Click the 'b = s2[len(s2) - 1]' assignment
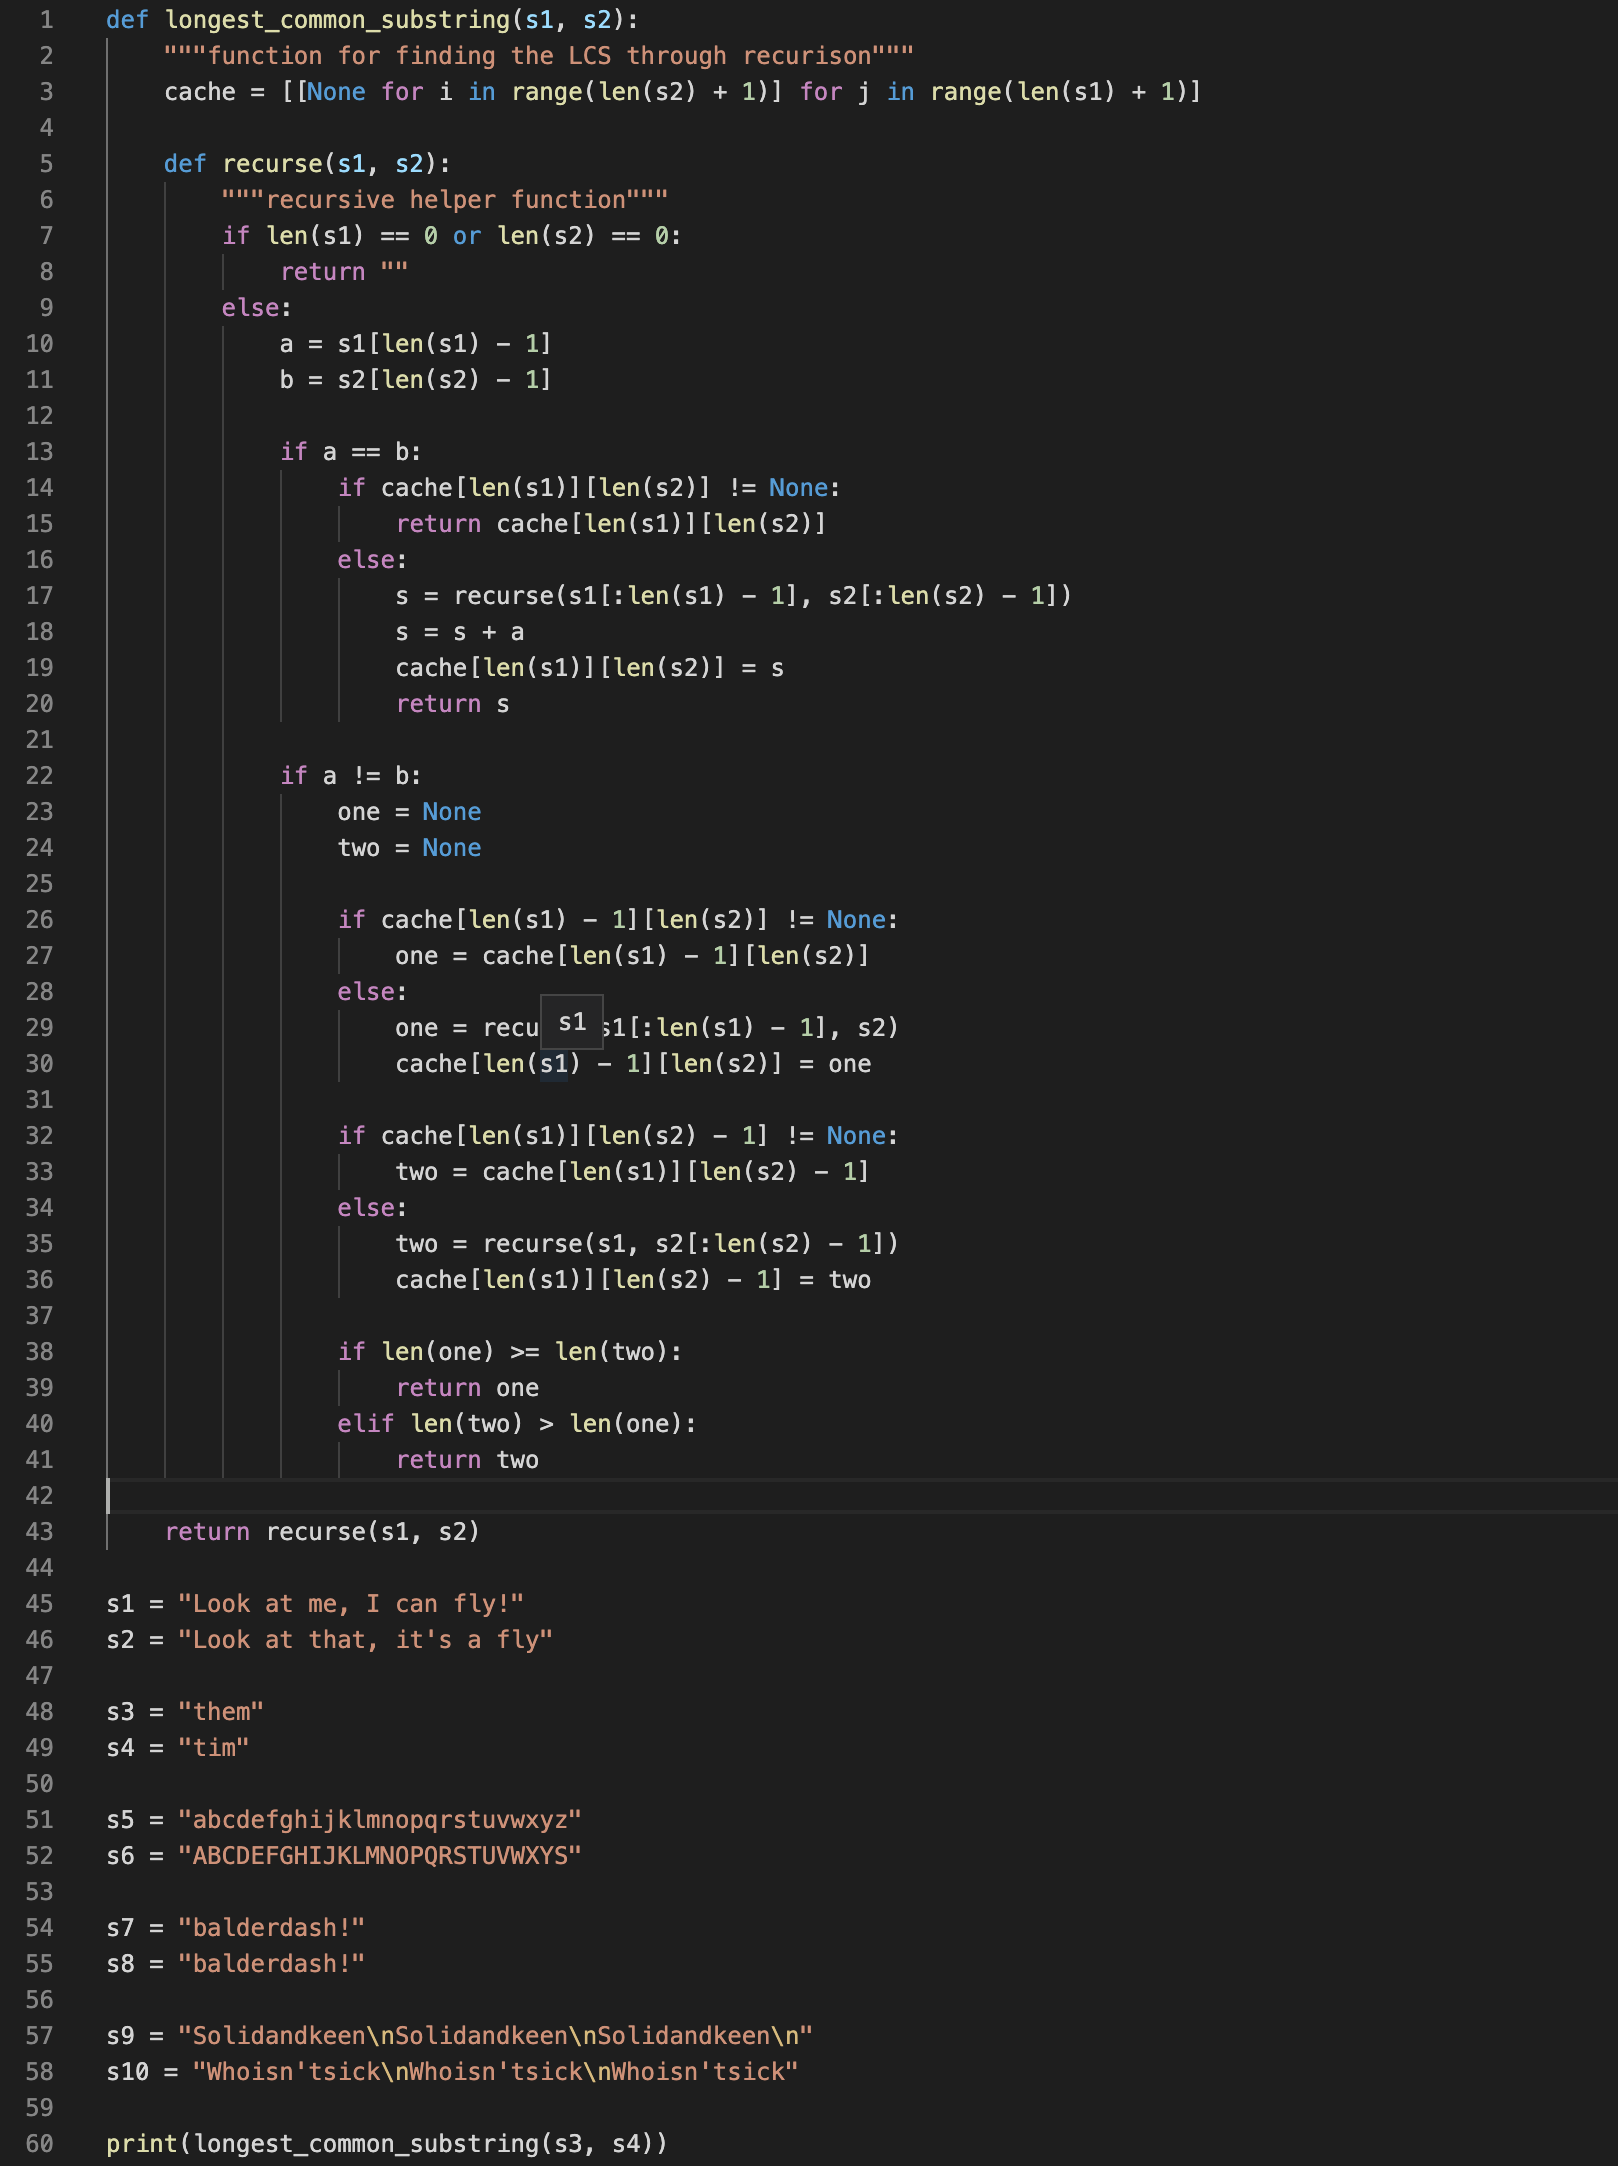 pyautogui.click(x=416, y=380)
